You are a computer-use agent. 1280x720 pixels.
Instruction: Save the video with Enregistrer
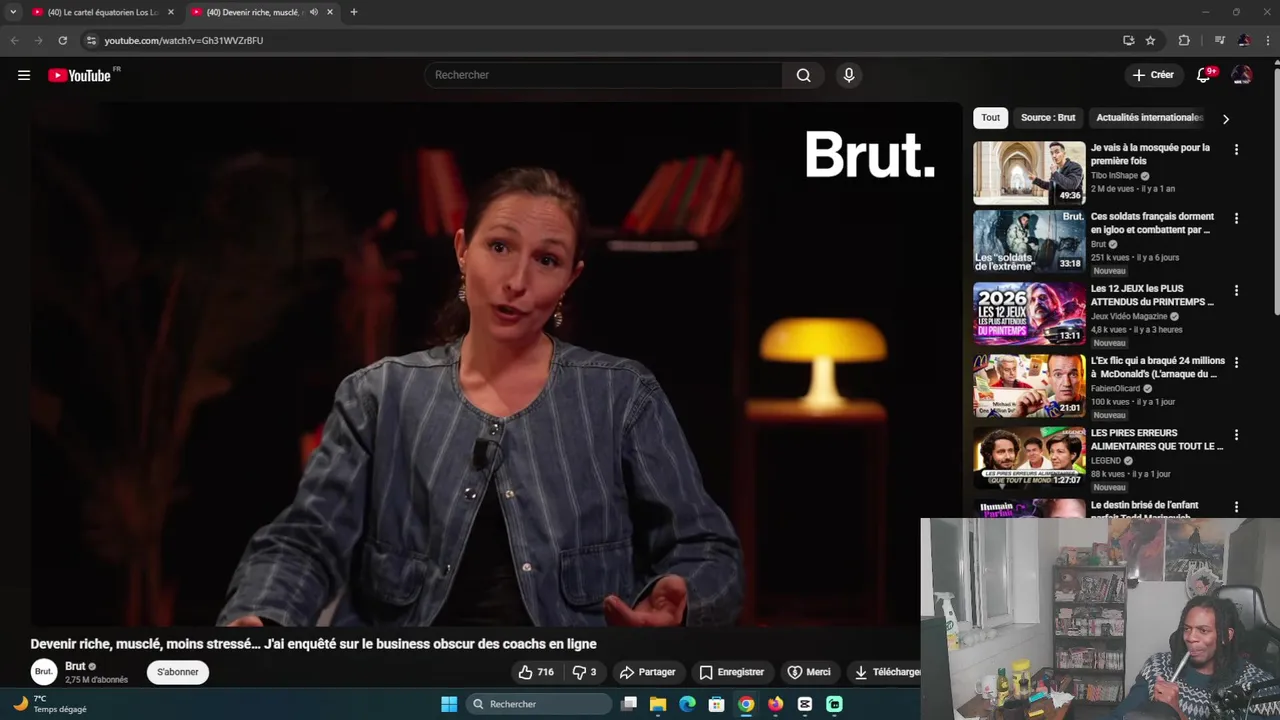point(731,672)
